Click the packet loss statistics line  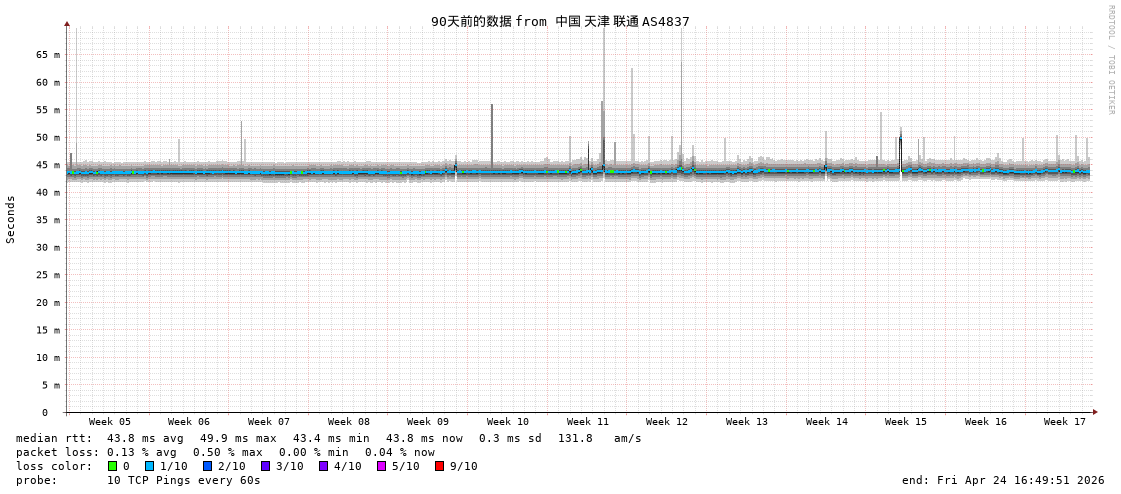pos(225,452)
